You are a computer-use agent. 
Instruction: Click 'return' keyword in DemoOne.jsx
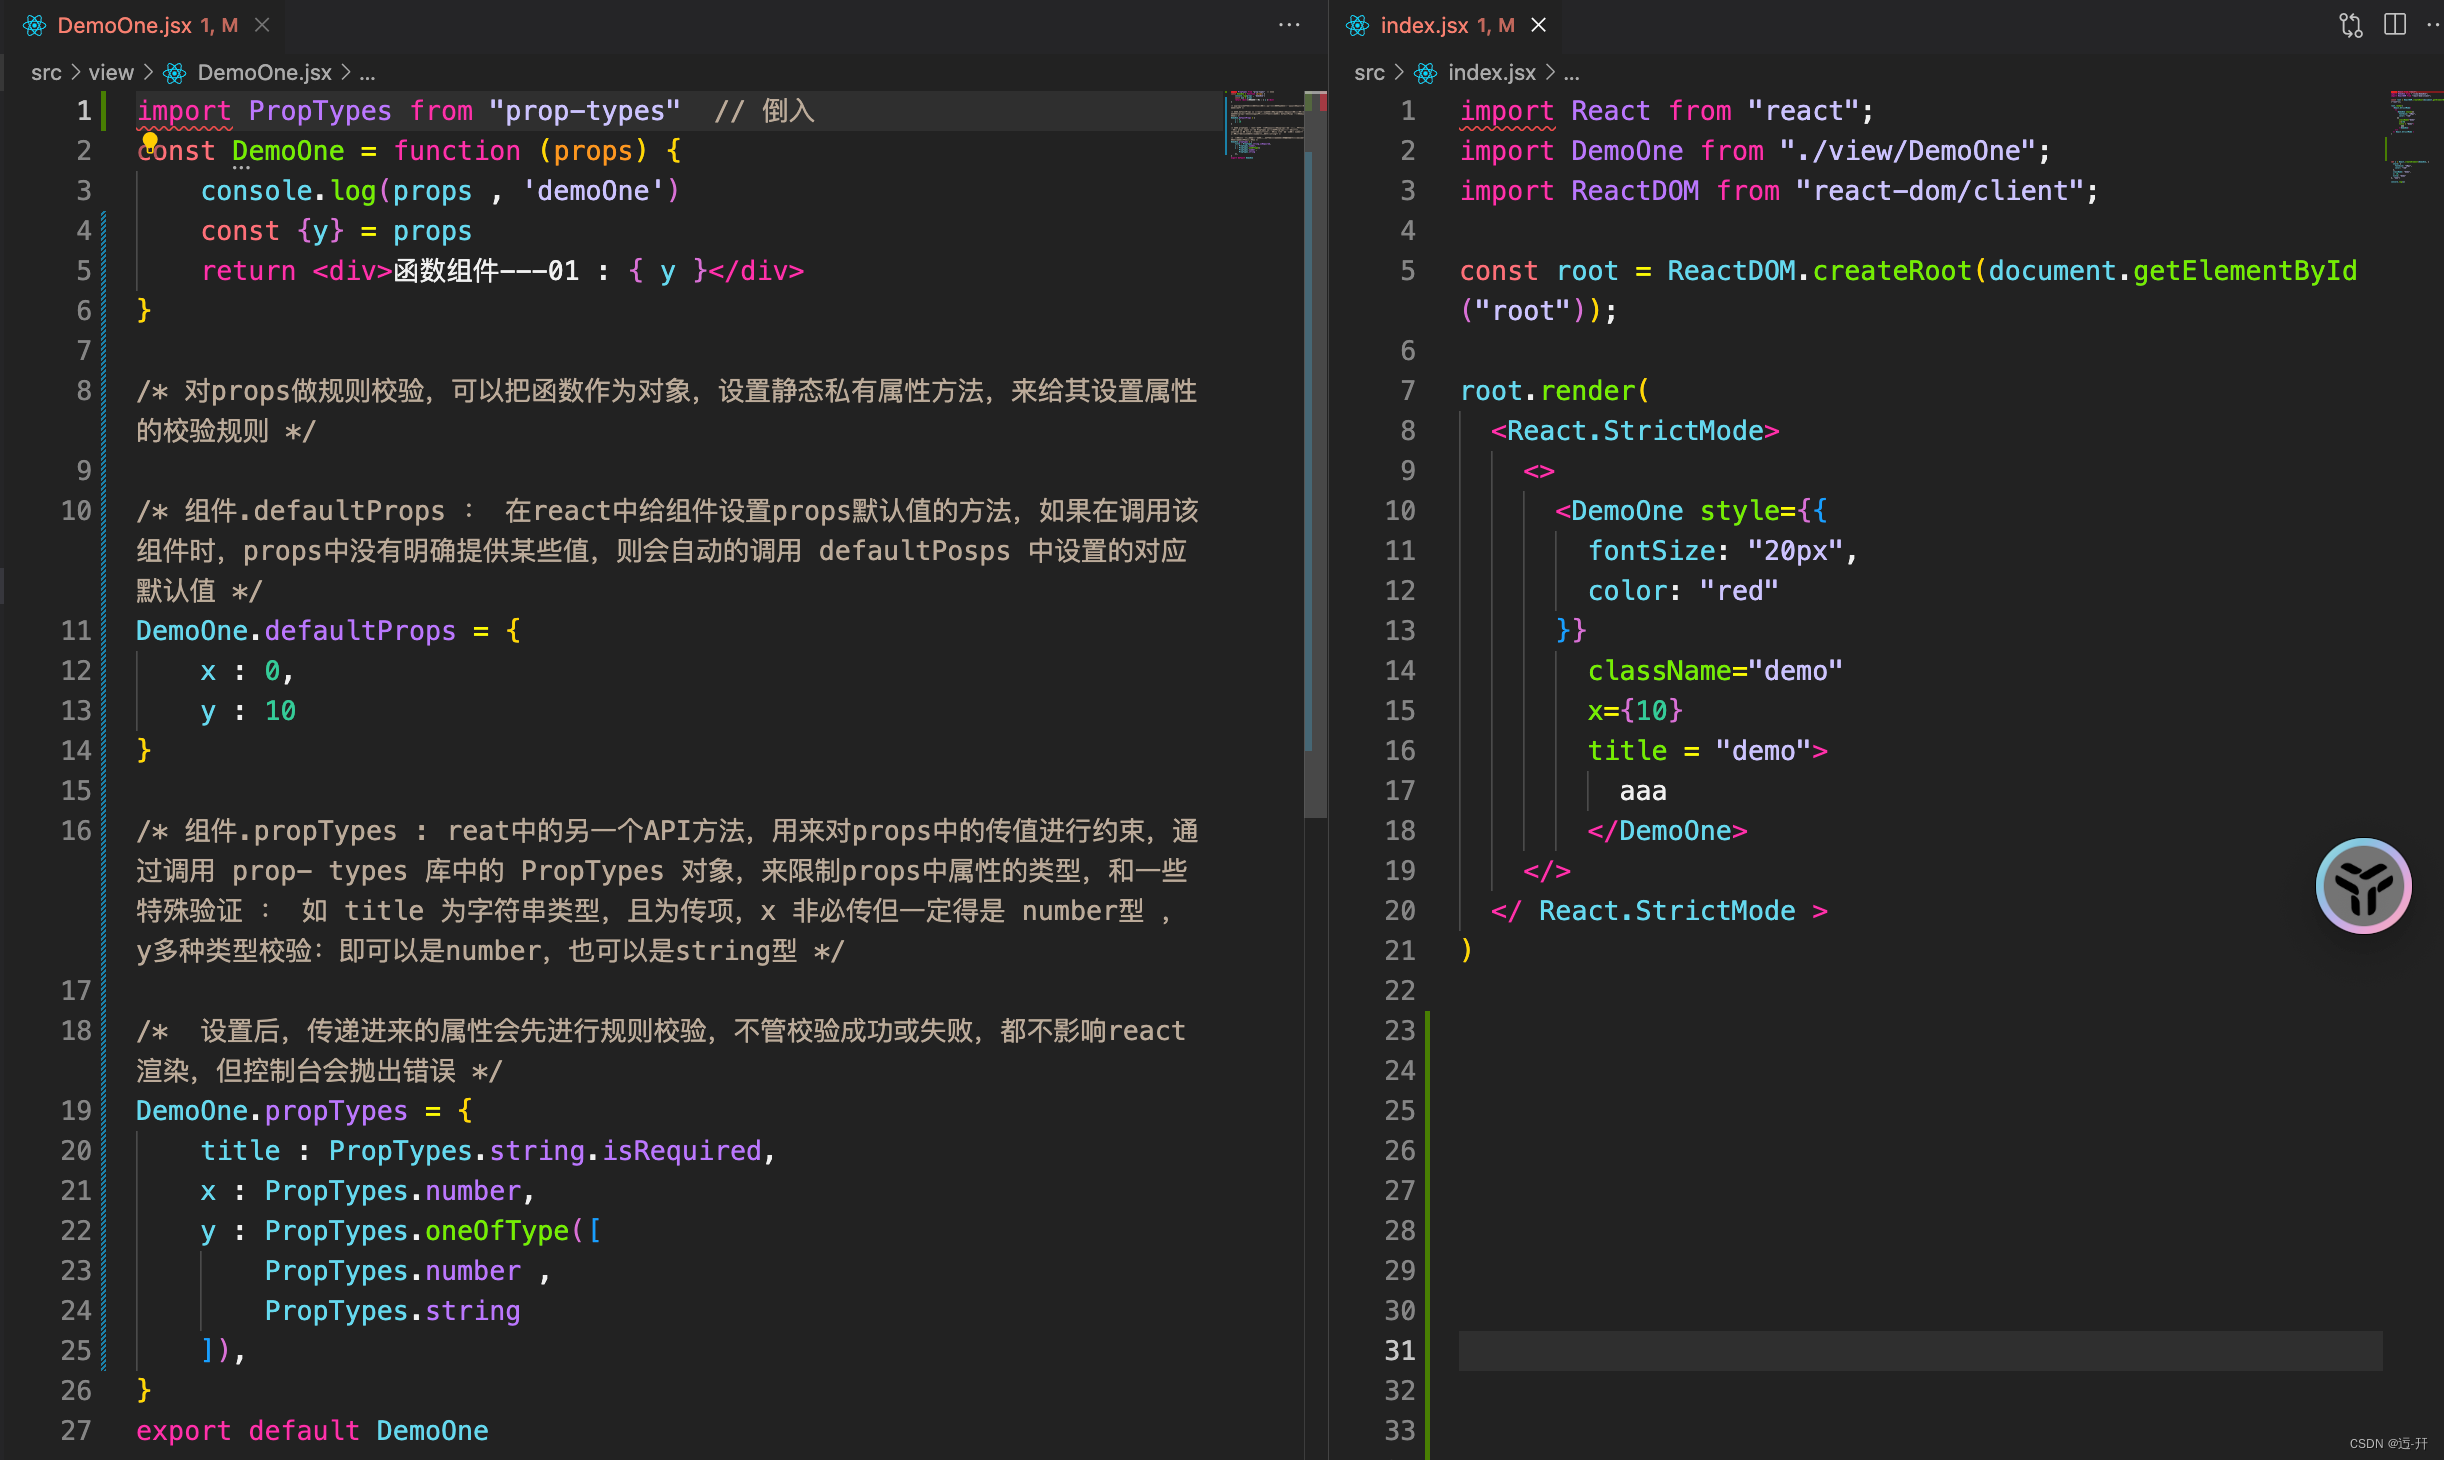pyautogui.click(x=248, y=271)
